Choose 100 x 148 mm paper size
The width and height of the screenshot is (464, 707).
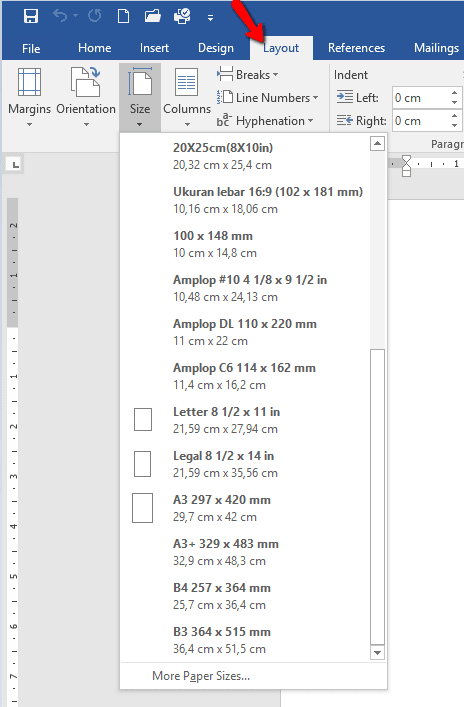245,244
